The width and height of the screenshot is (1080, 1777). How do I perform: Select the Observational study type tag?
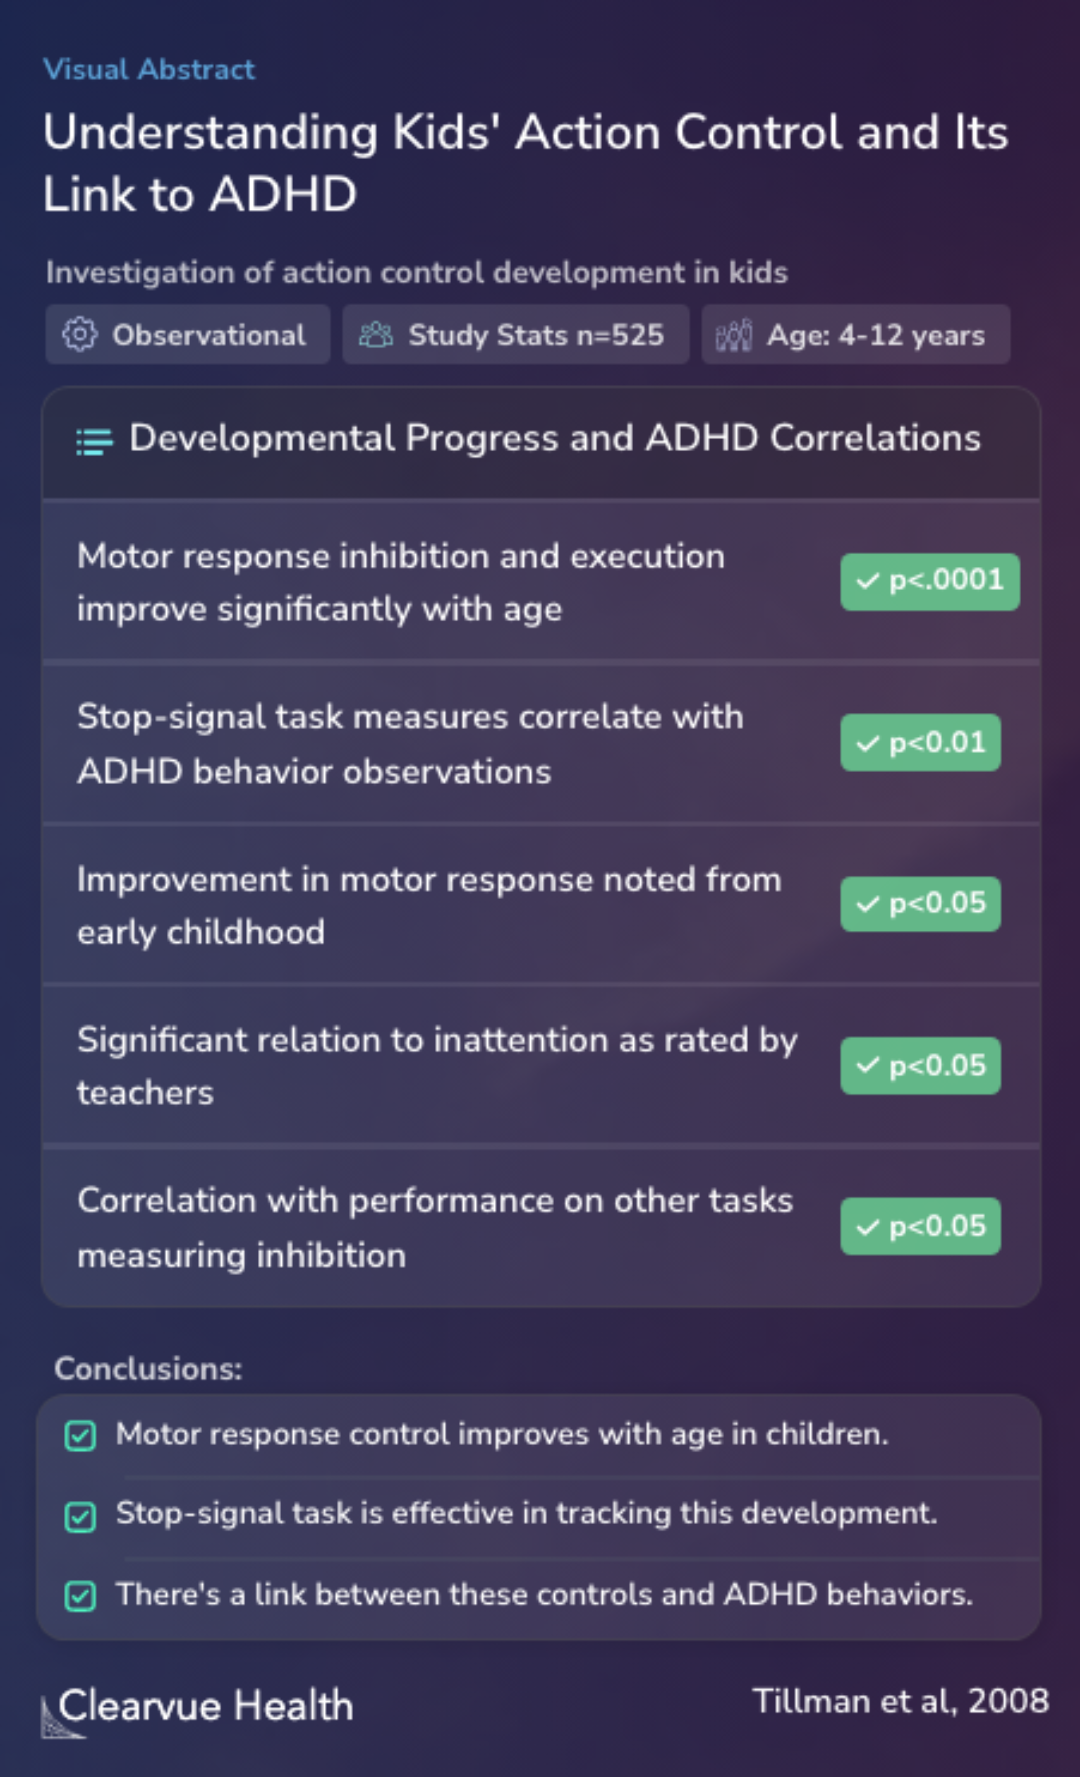(x=188, y=335)
